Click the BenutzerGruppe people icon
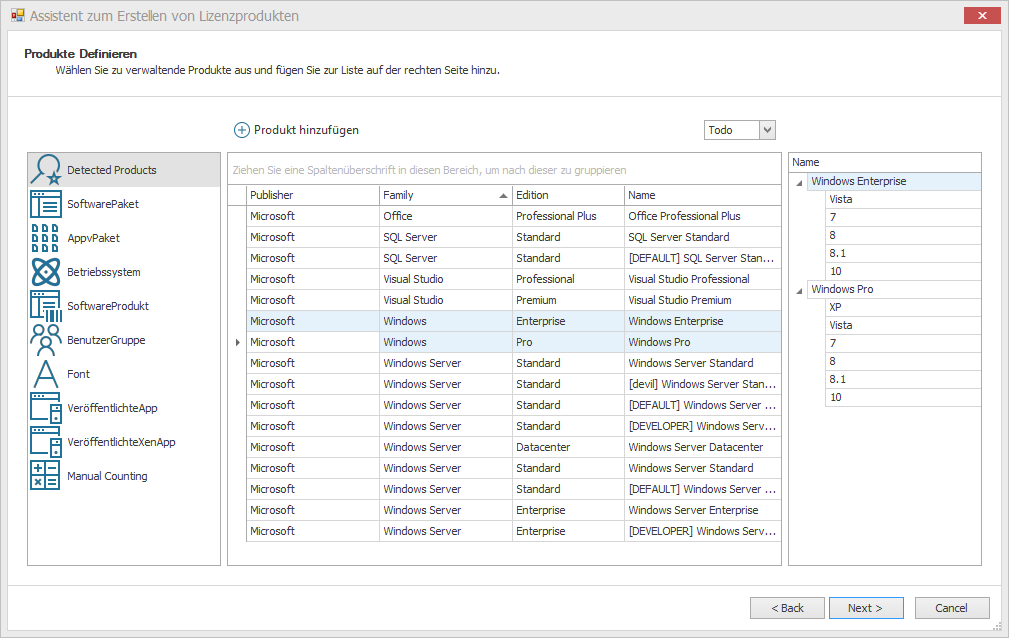The width and height of the screenshot is (1009, 638). pyautogui.click(x=46, y=340)
